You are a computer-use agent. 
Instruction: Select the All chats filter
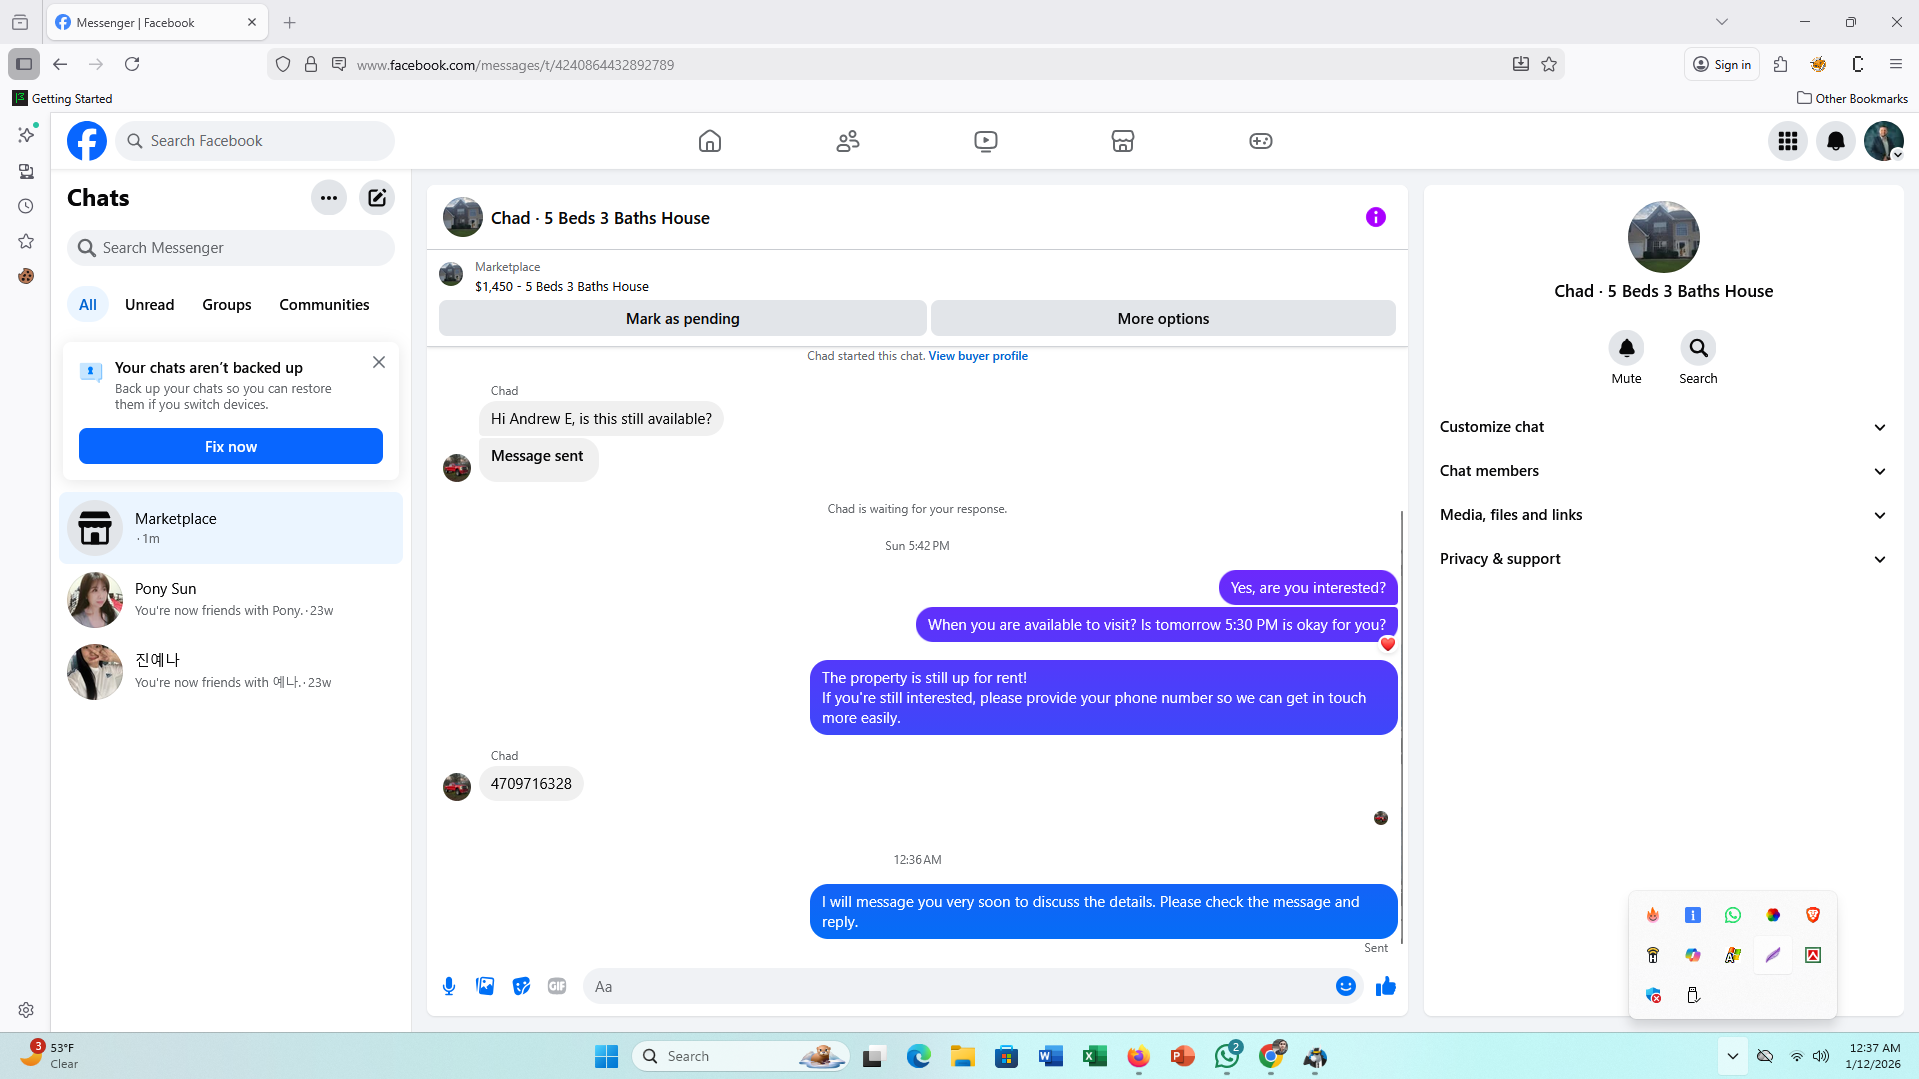(88, 305)
